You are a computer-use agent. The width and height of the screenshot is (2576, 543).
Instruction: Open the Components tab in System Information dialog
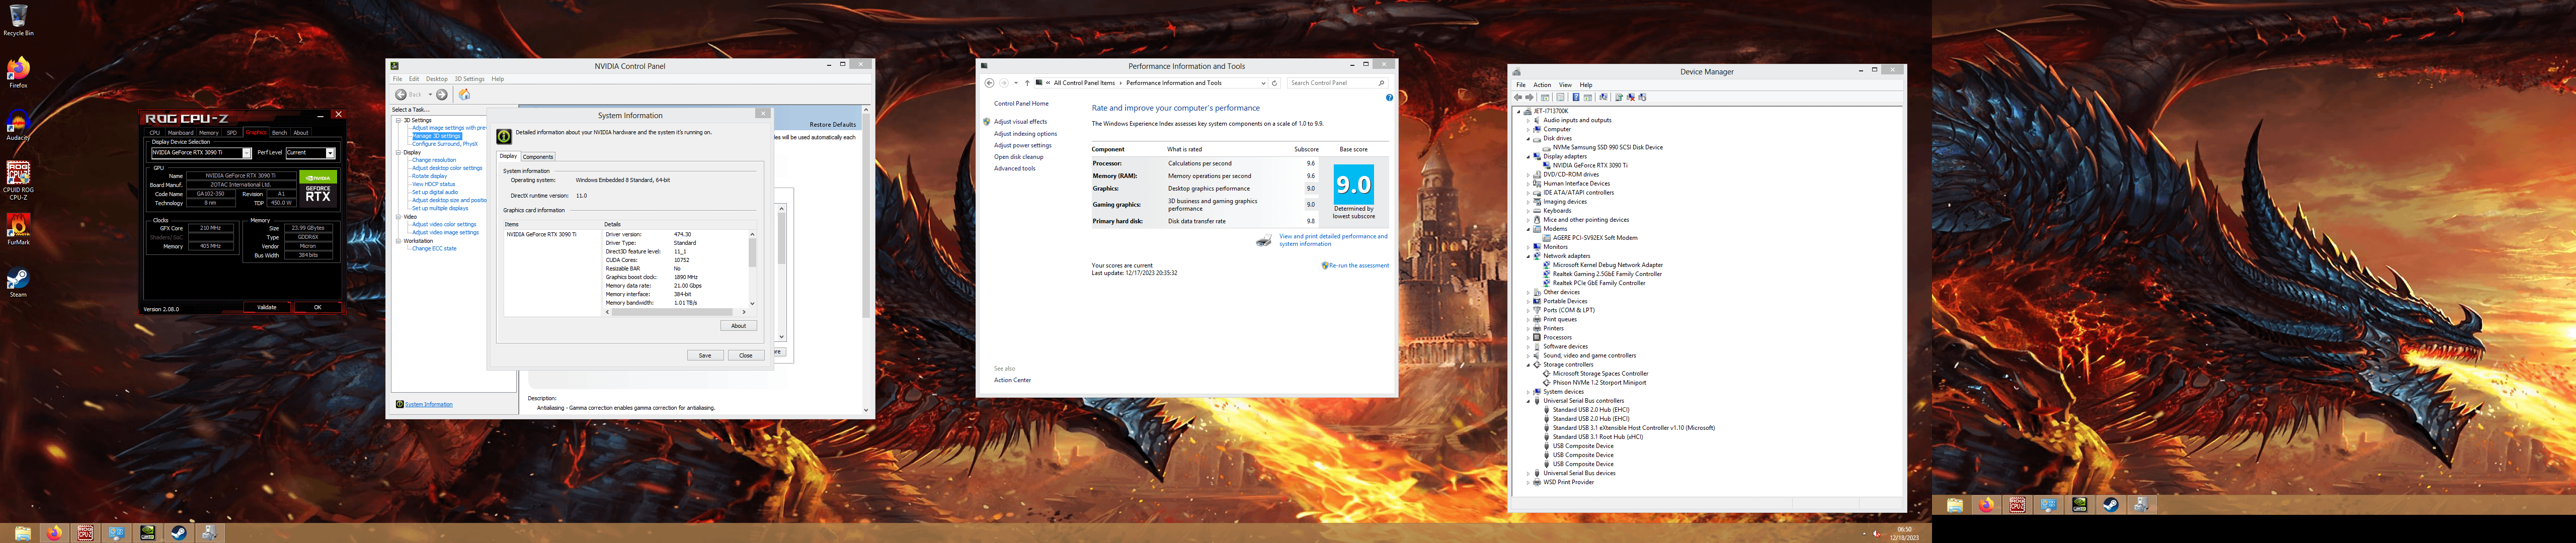[538, 156]
